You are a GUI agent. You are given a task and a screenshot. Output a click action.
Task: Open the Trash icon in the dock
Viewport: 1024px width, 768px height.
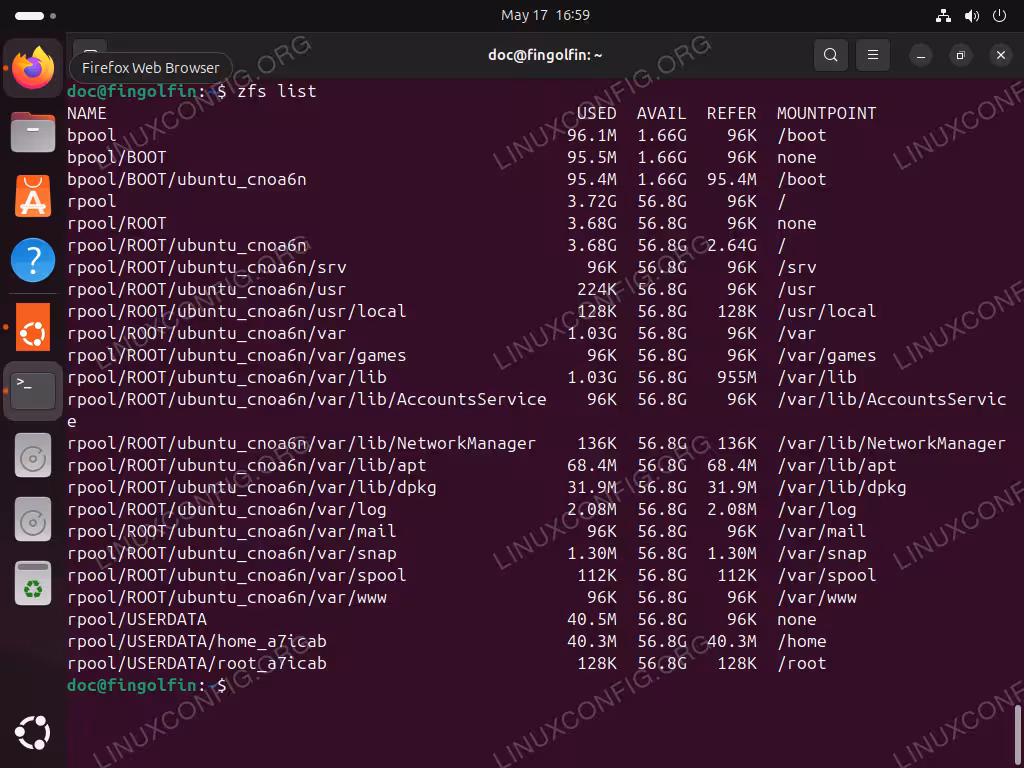click(33, 583)
